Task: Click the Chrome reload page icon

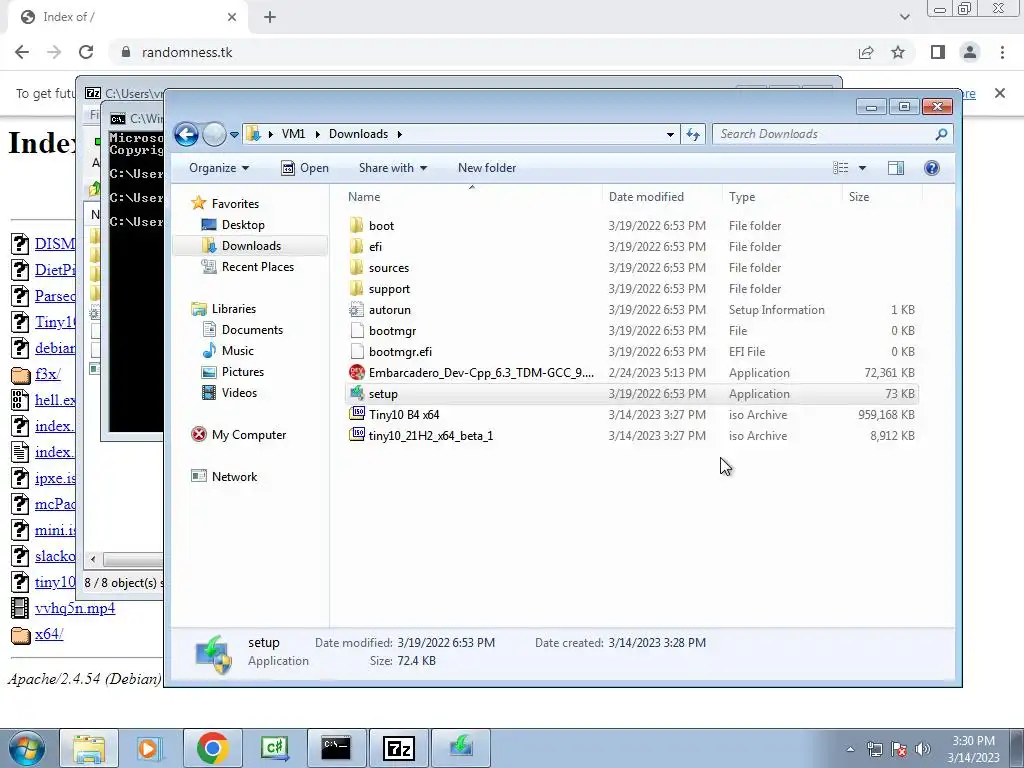Action: coord(86,52)
